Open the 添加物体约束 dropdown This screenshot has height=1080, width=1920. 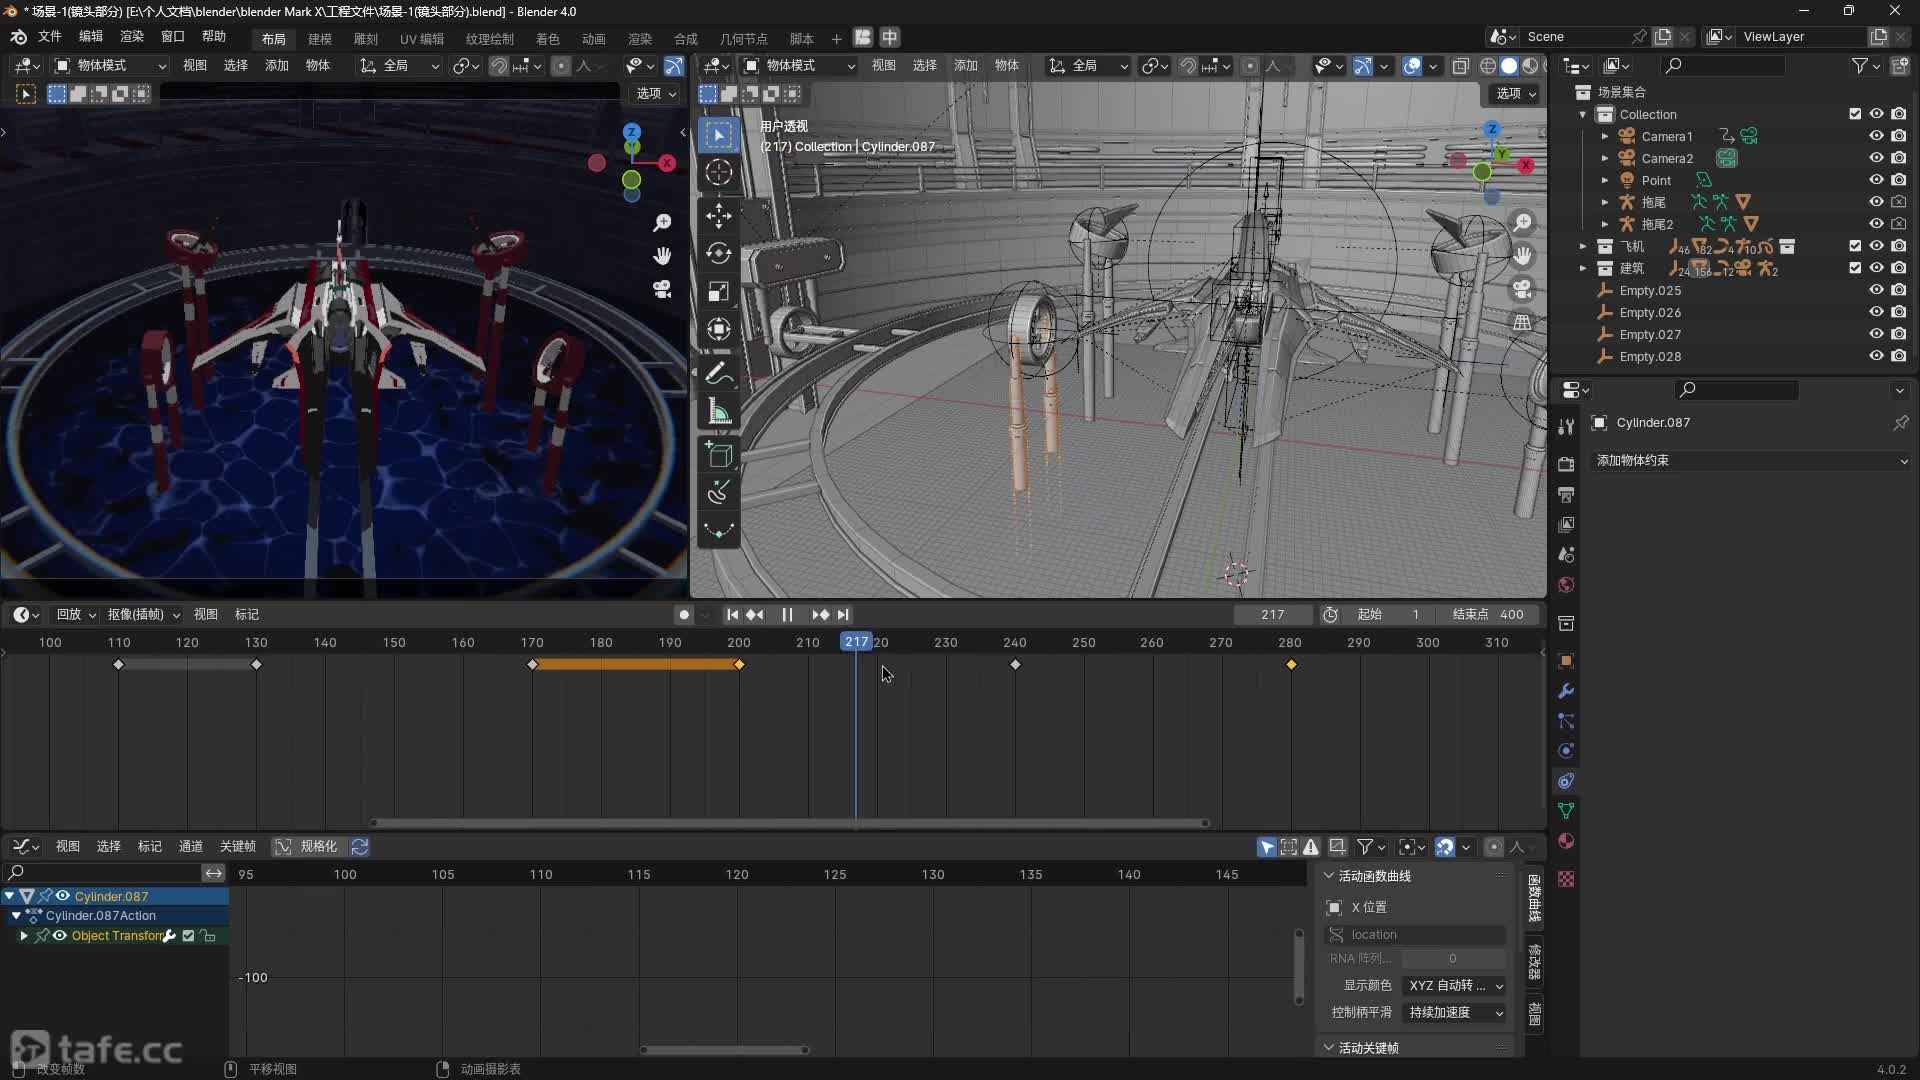tap(1752, 461)
